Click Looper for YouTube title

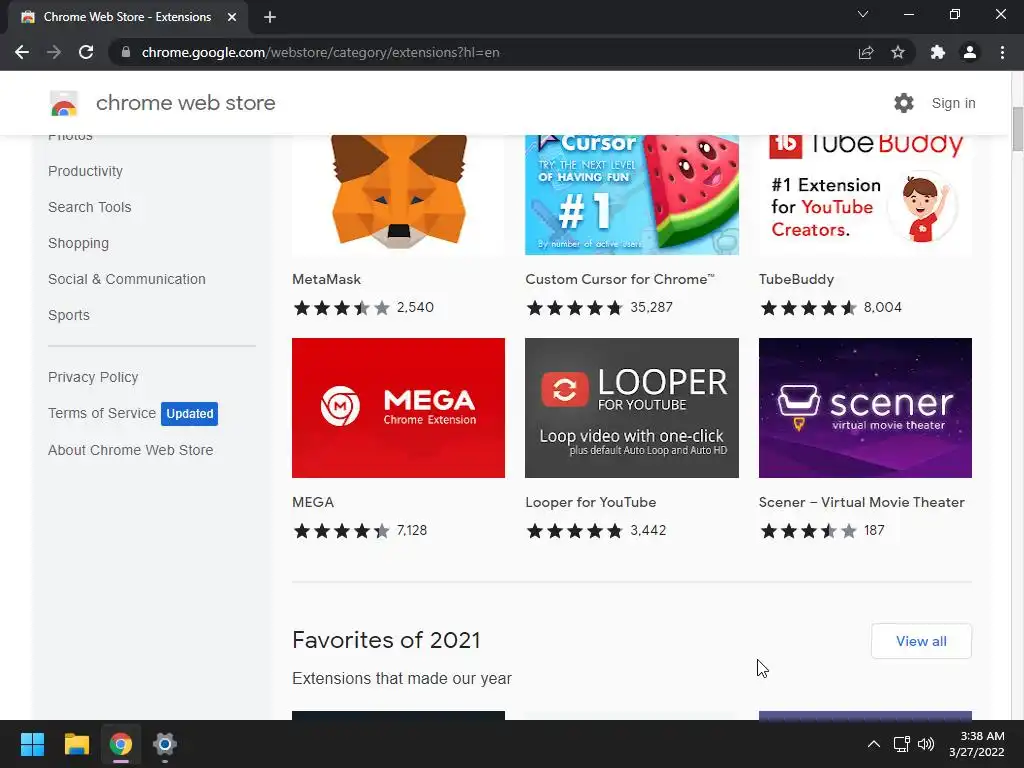(590, 502)
